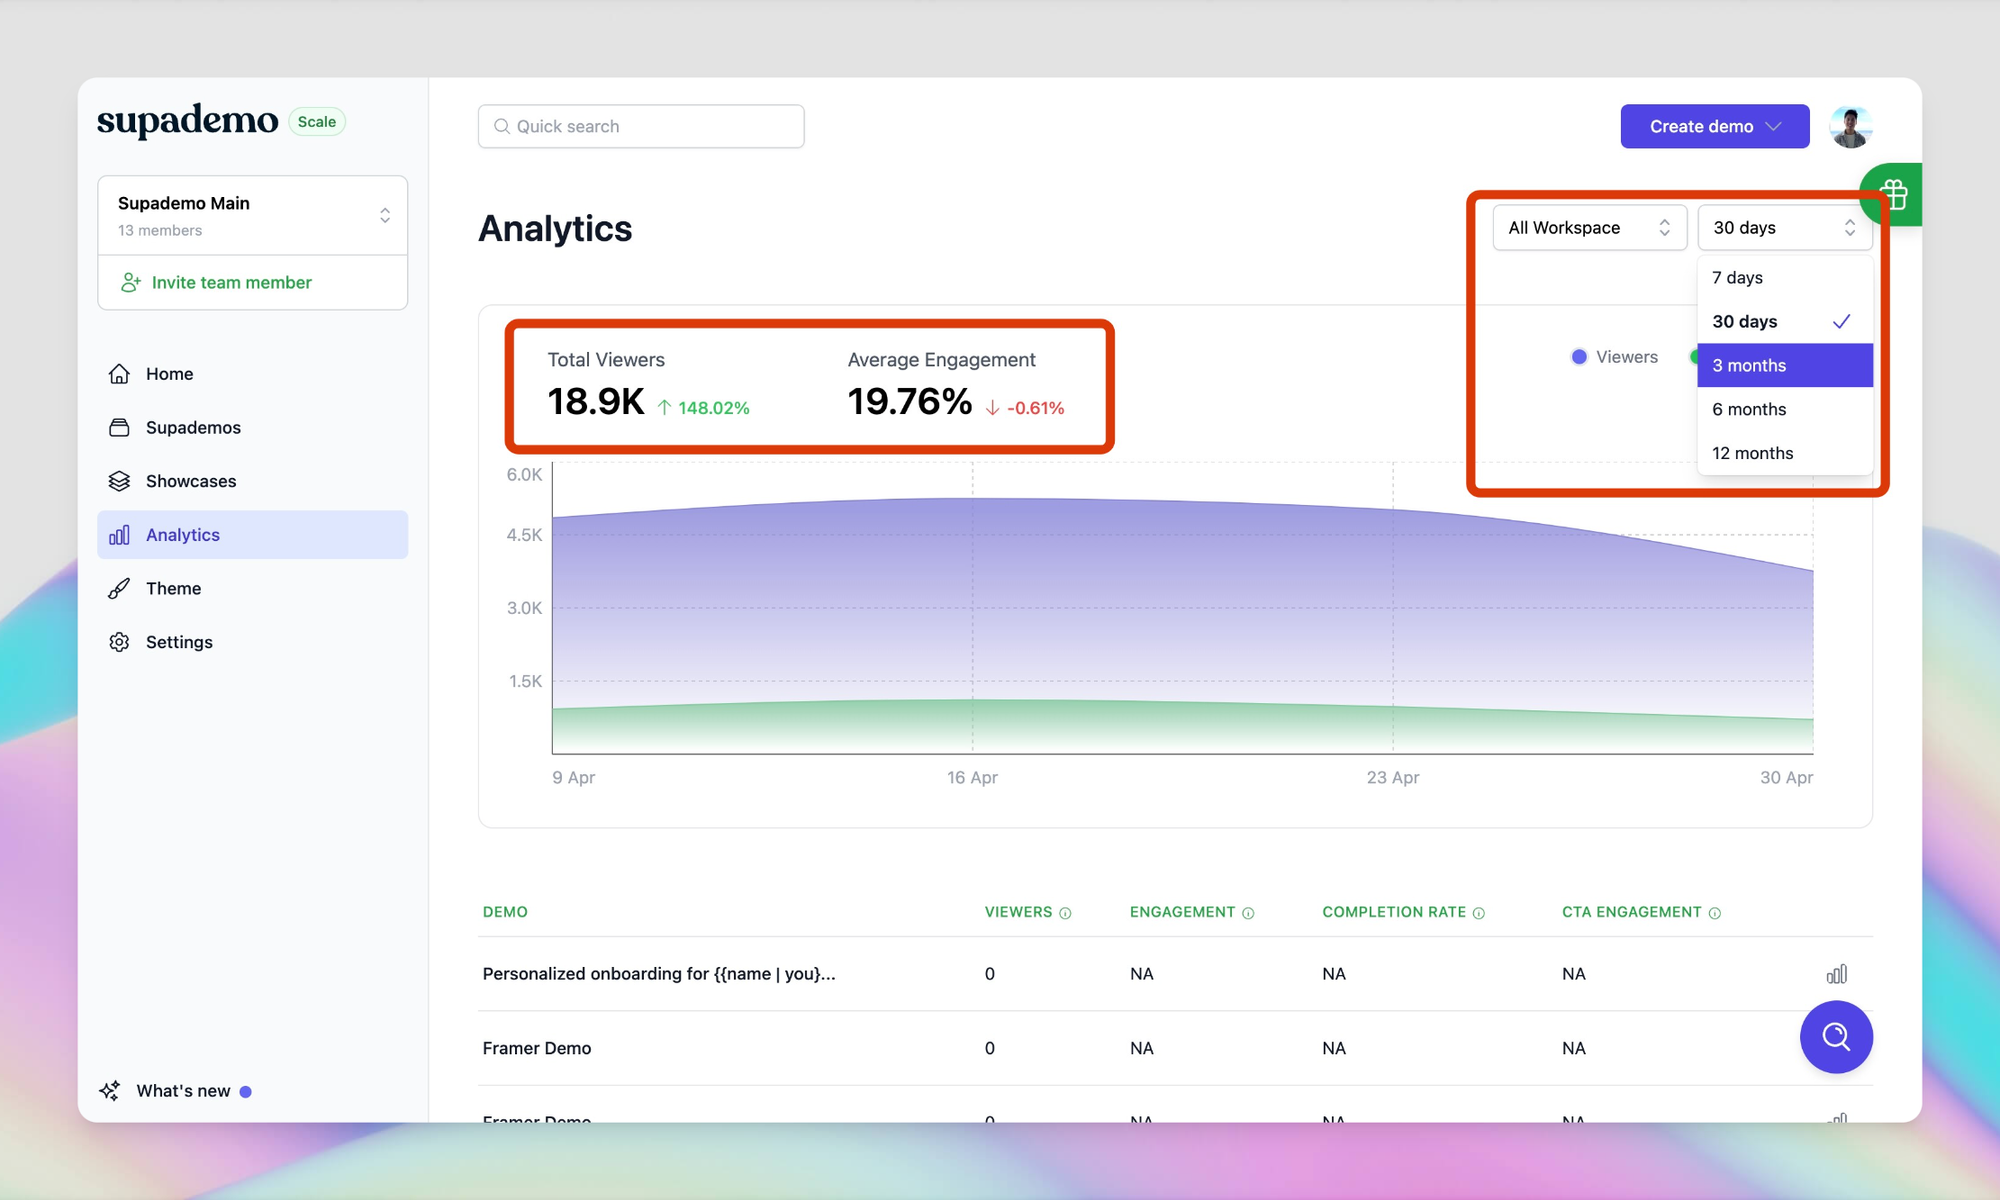Open Theme page in sidebar
This screenshot has width=2000, height=1200.
click(x=252, y=589)
